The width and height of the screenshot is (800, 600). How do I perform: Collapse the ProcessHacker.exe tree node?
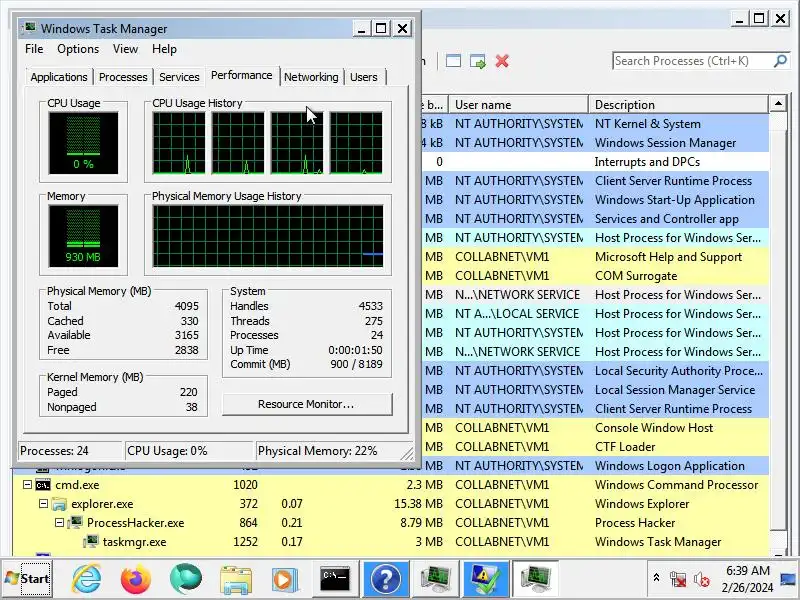(x=59, y=523)
